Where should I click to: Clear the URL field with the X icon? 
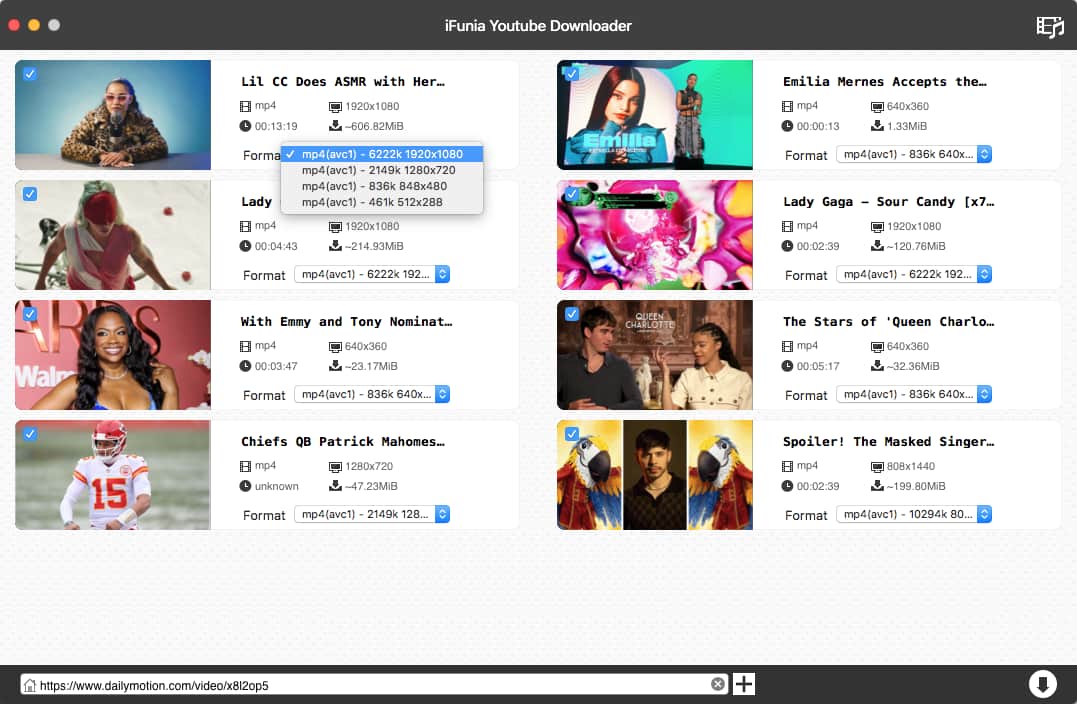coord(718,684)
